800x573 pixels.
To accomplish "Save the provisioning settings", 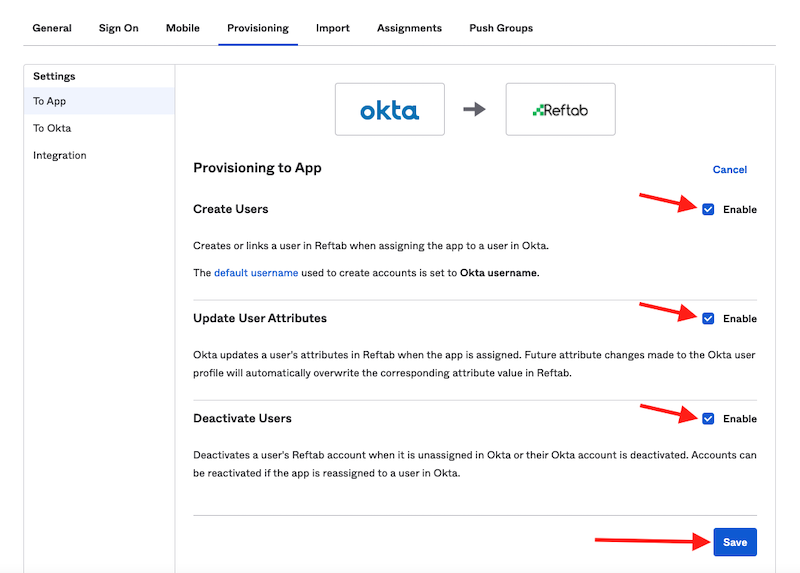I will pyautogui.click(x=735, y=542).
